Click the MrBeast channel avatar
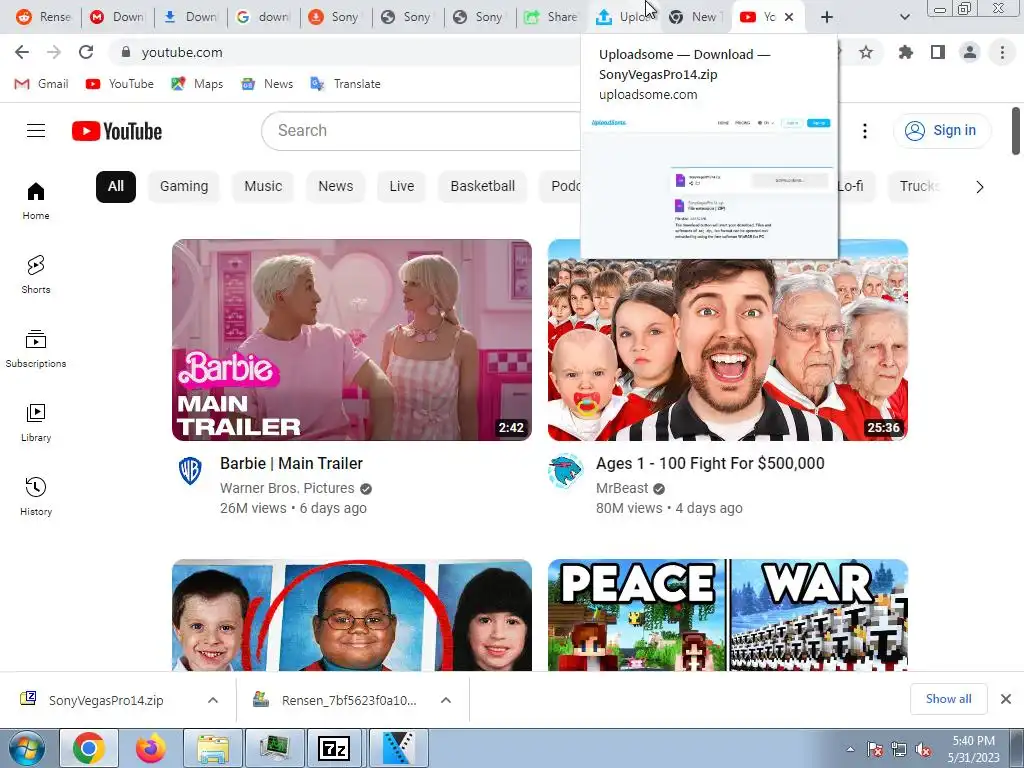1024x768 pixels. 566,472
